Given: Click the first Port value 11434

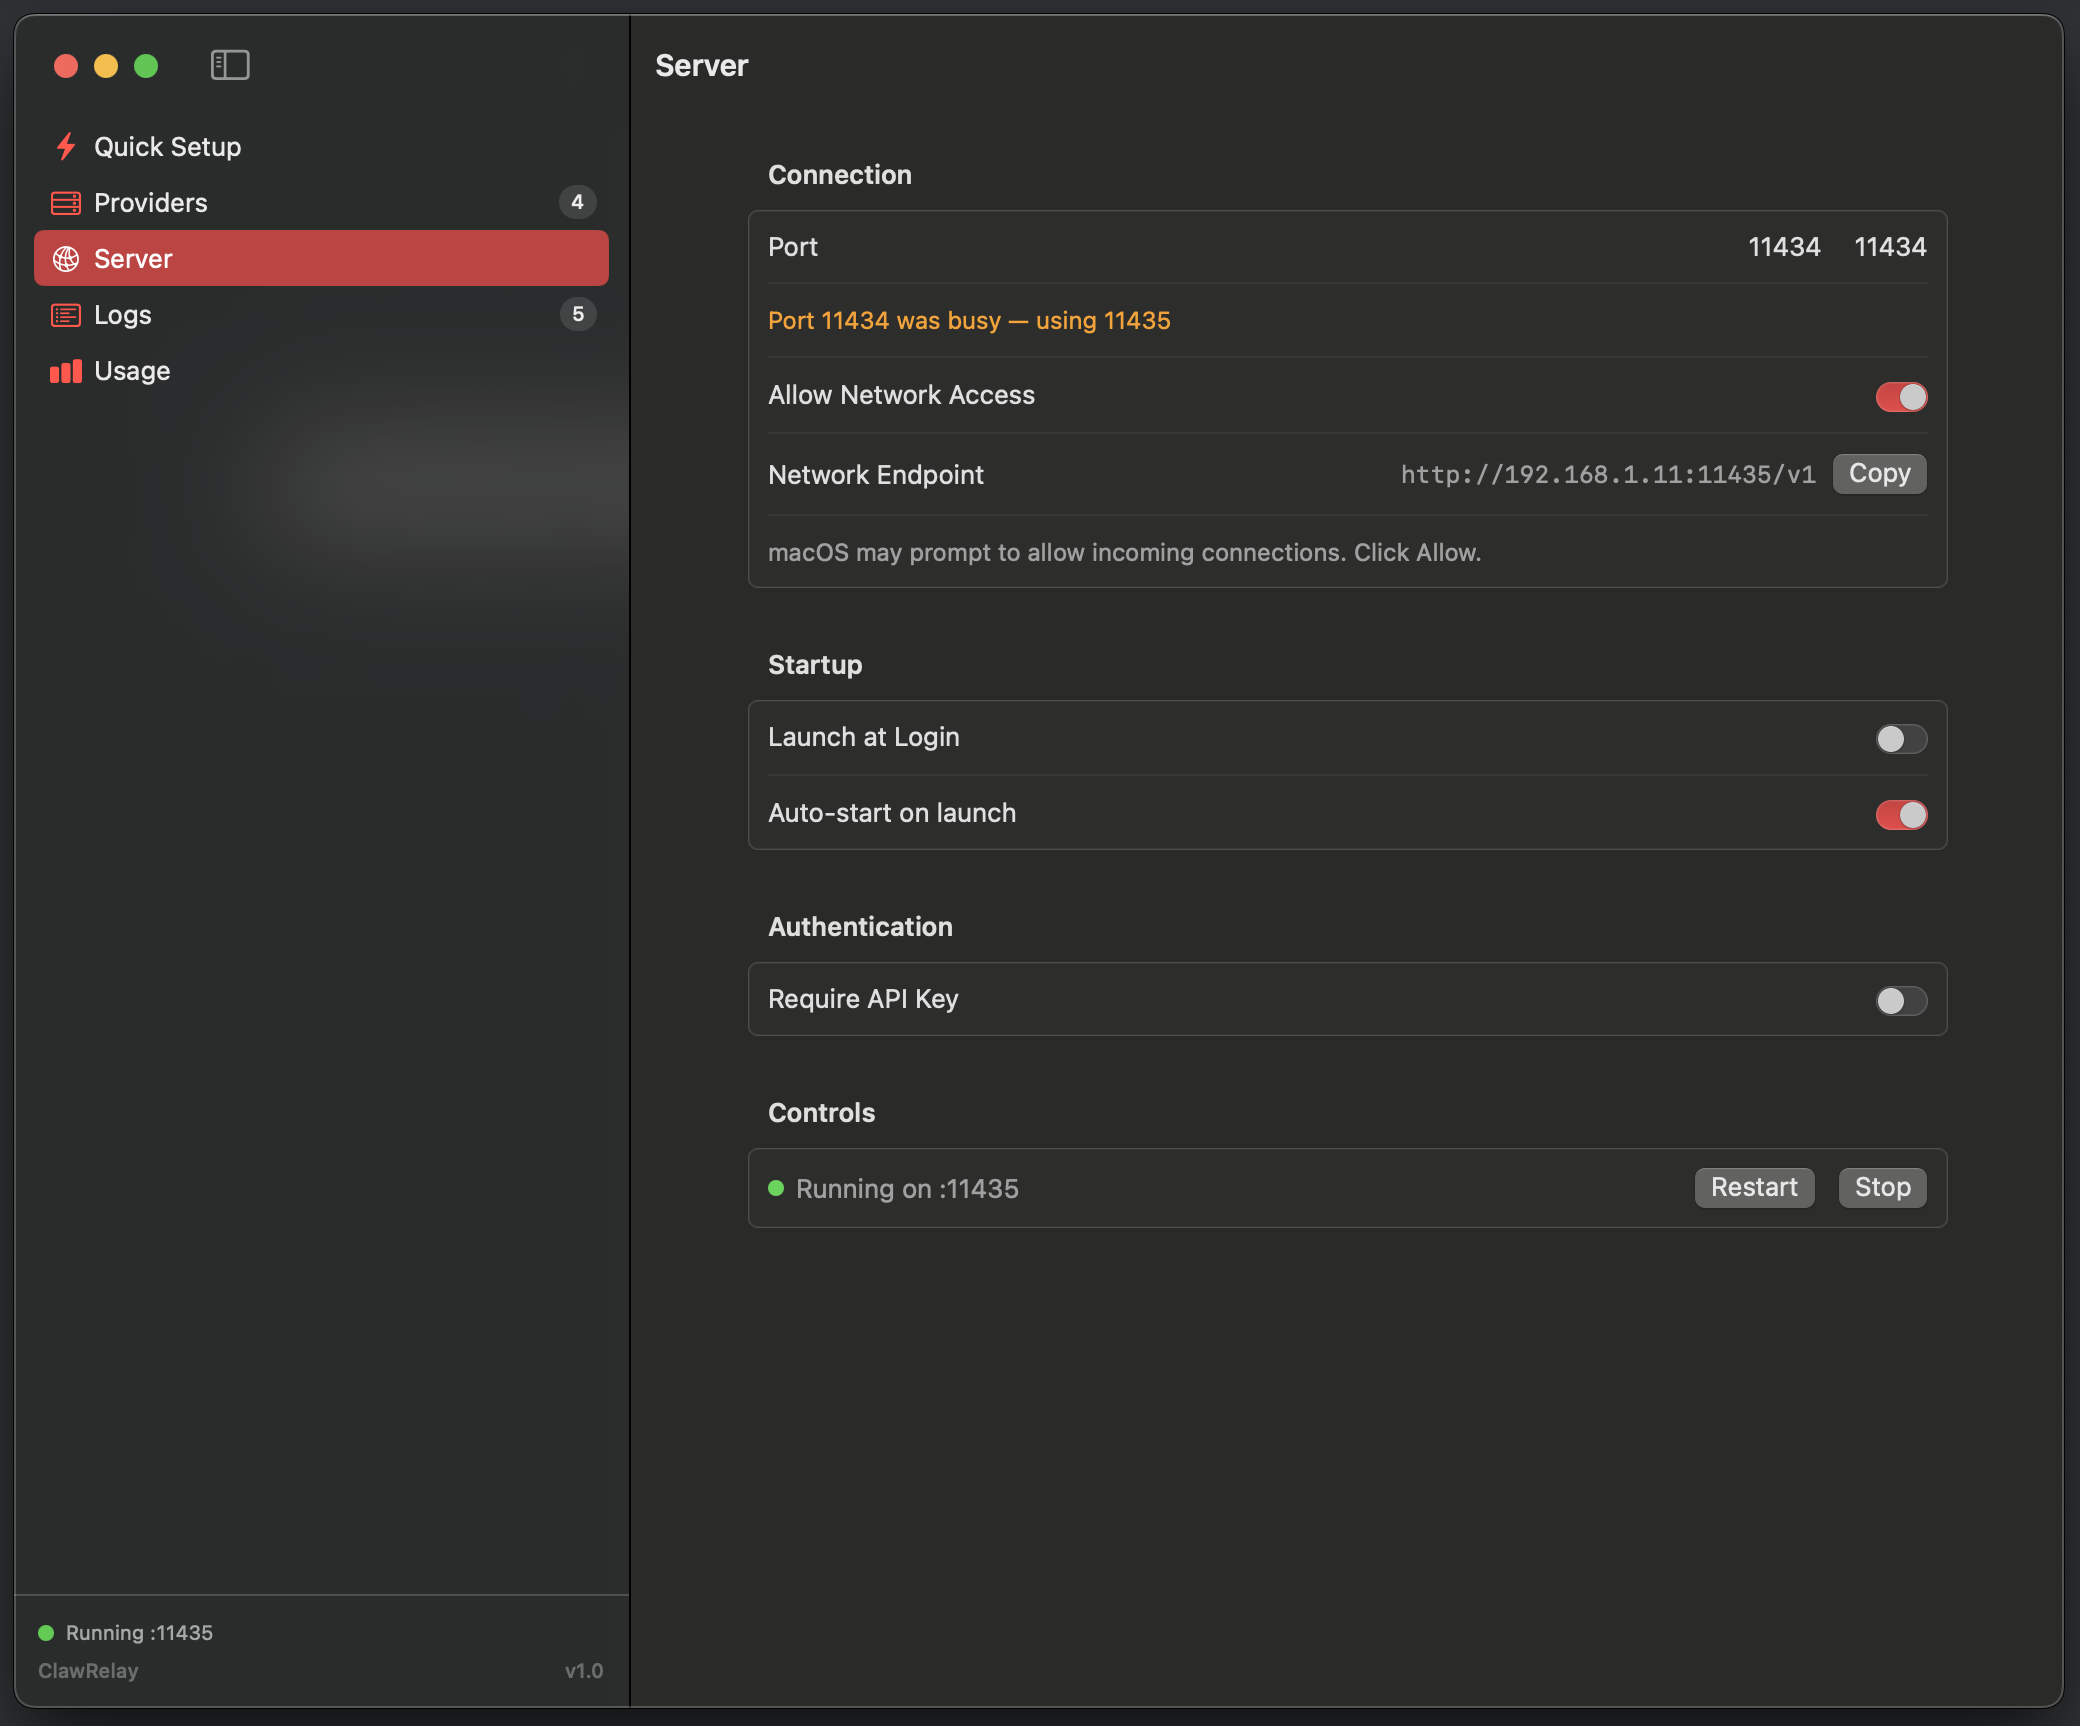Looking at the screenshot, I should tap(1784, 247).
